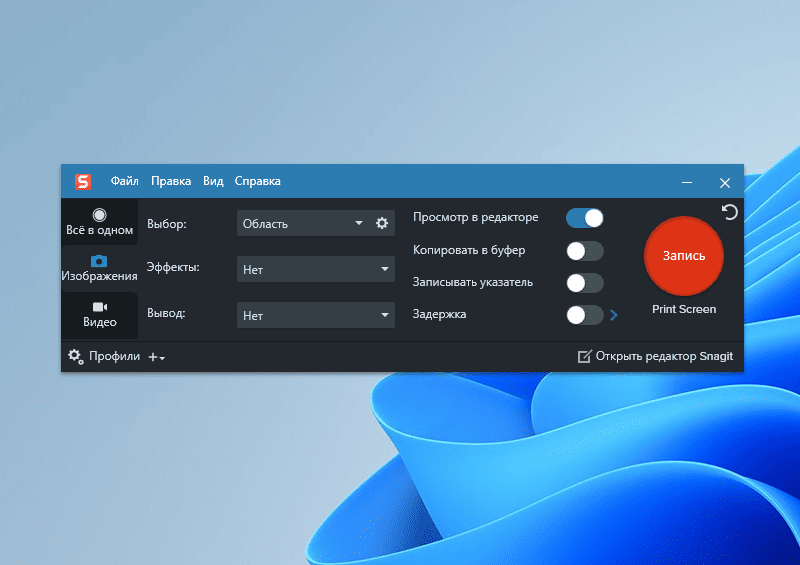Switch to Видео tab
The width and height of the screenshot is (800, 565).
tap(99, 315)
